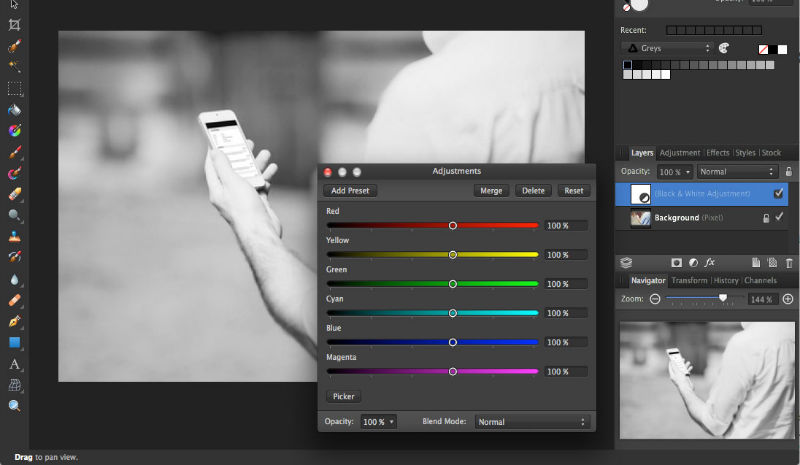This screenshot has width=800, height=465.
Task: Open the Greys palette dropdown
Action: (666, 47)
